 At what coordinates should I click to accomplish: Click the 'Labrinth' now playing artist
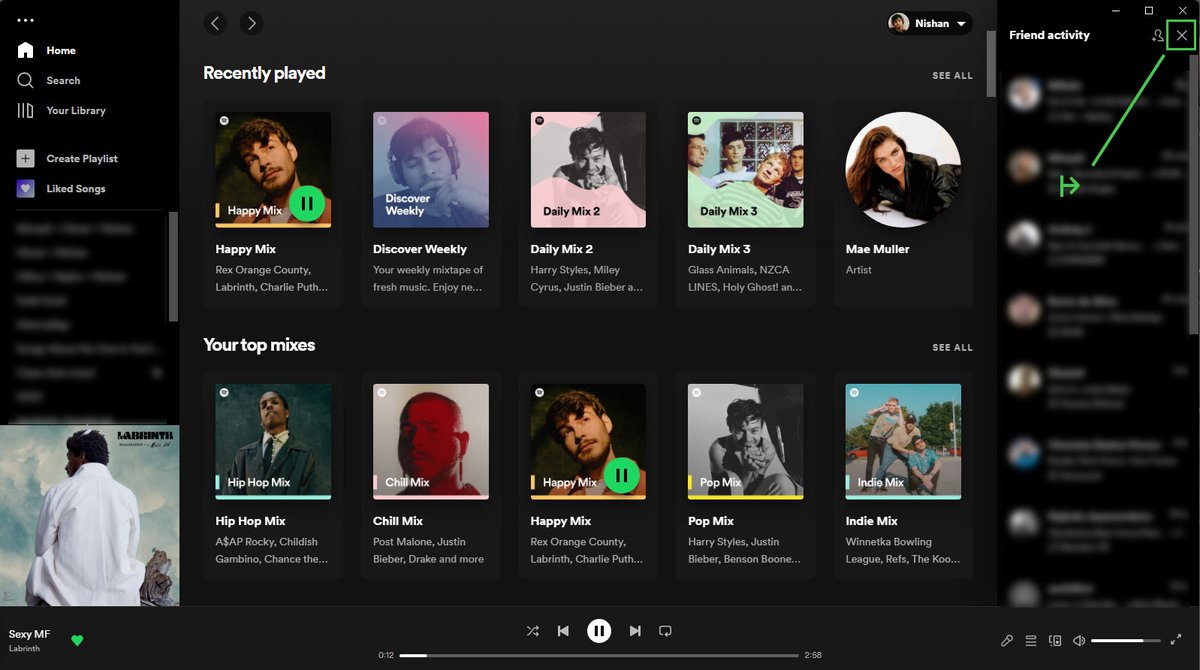25,649
